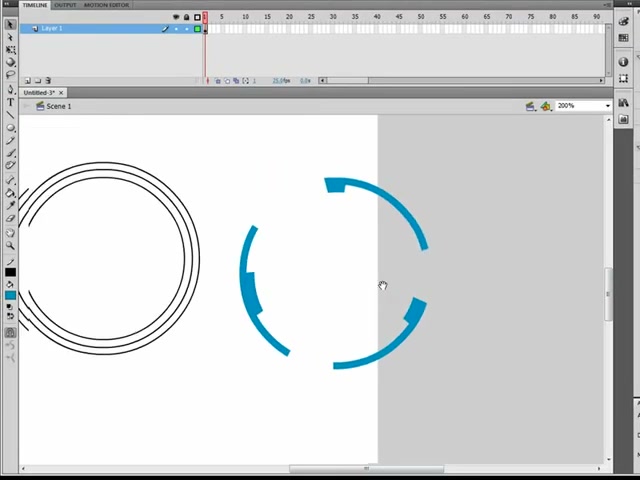Create a new layer folder
The width and height of the screenshot is (640, 480).
(x=38, y=81)
